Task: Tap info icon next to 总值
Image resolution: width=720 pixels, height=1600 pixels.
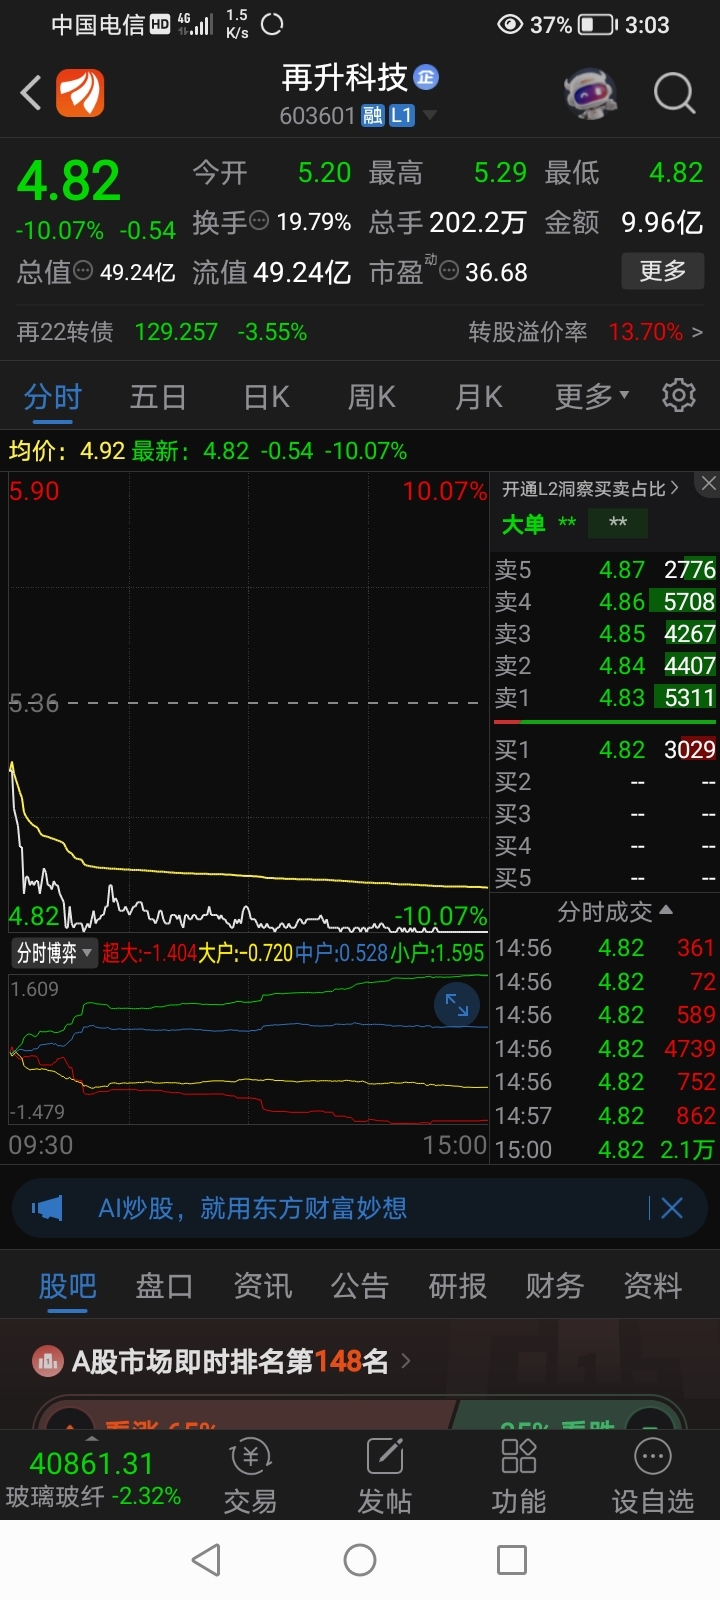Action: [x=84, y=271]
